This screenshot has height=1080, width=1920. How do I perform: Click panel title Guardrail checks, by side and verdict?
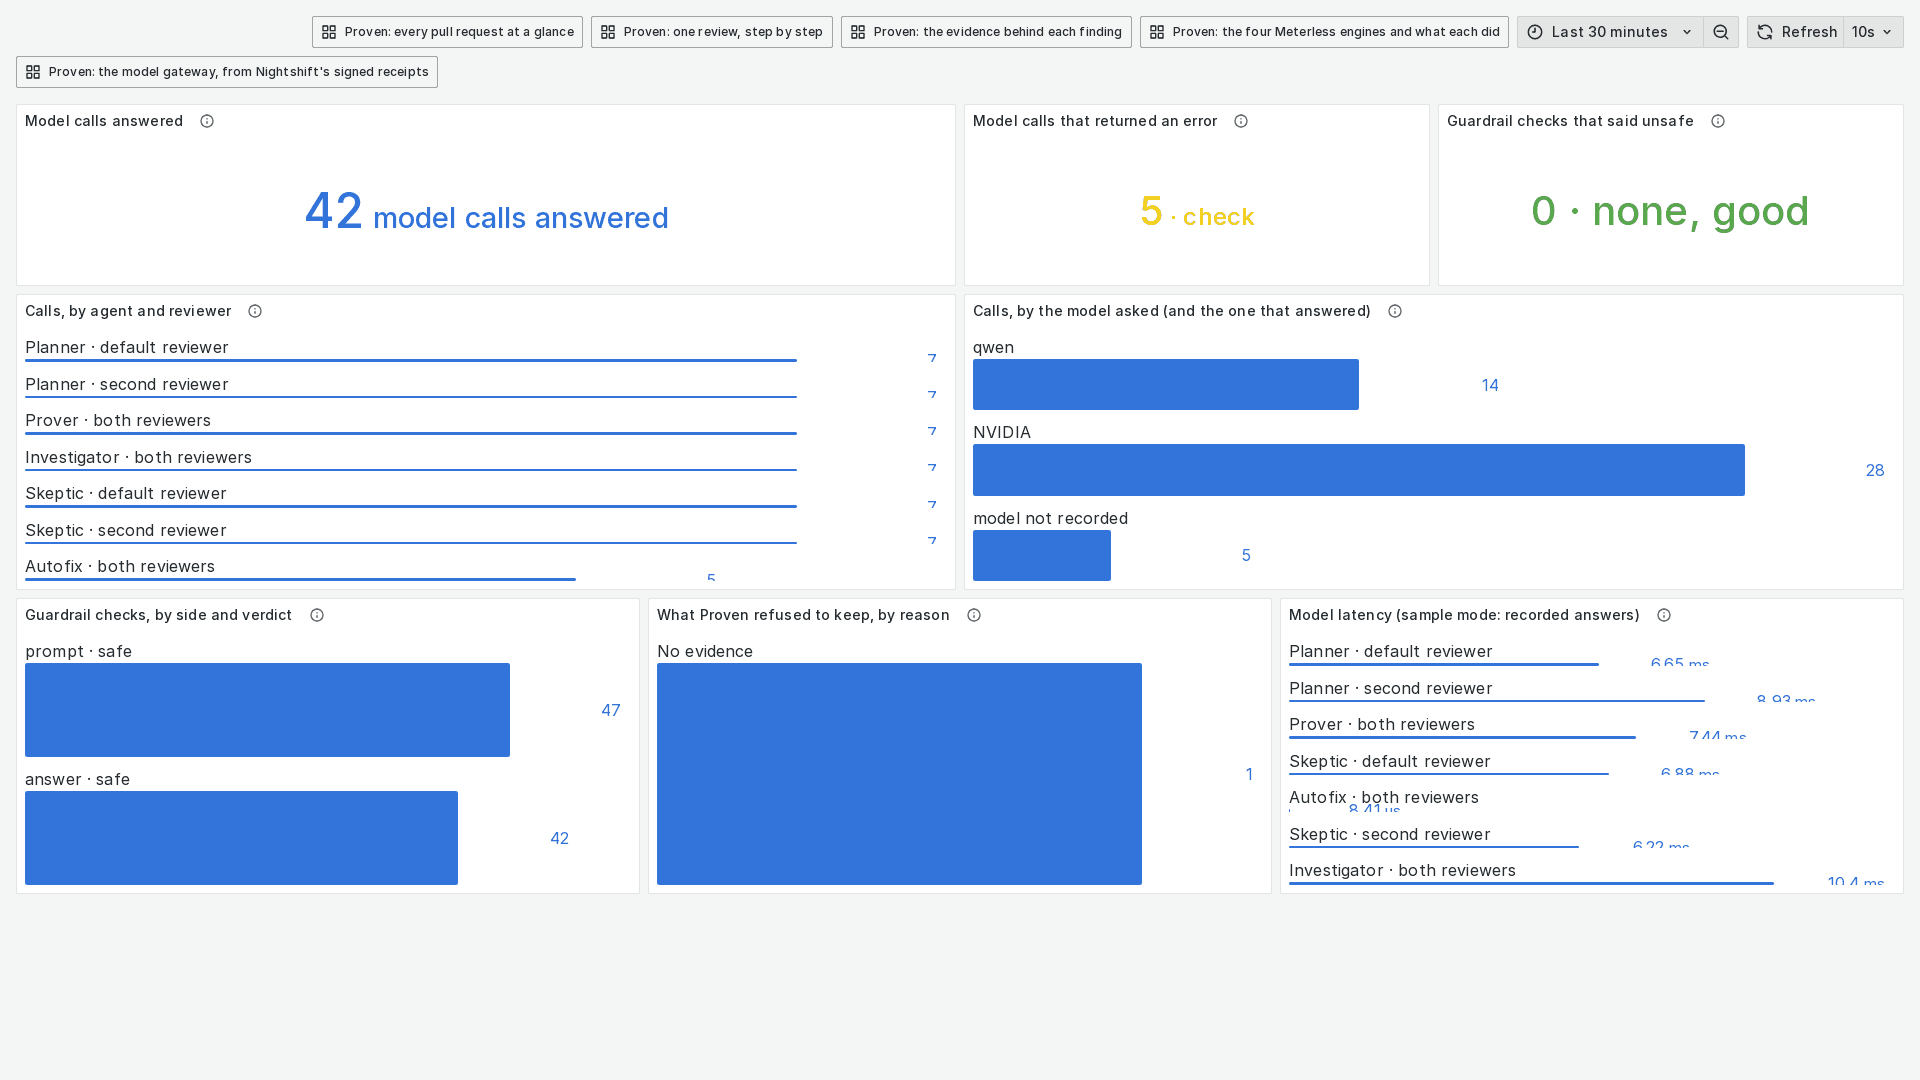(158, 615)
